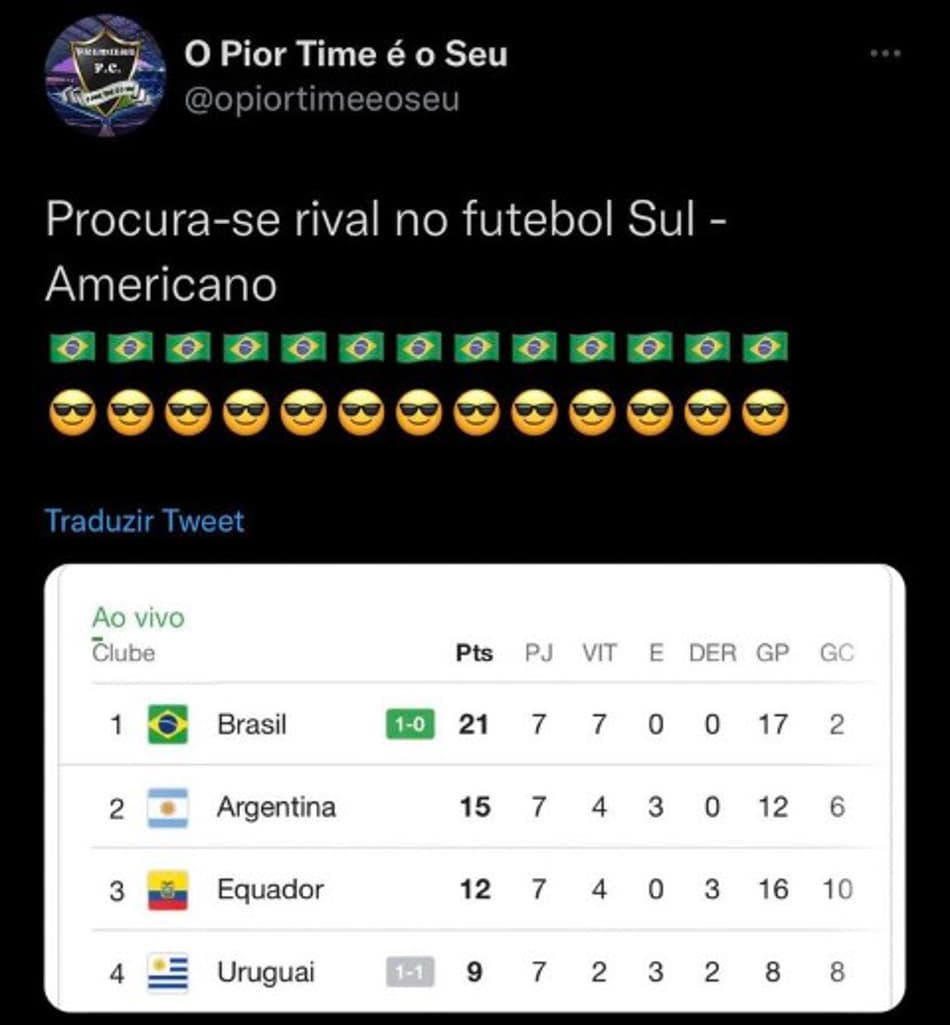Click the GP goals column header
The width and height of the screenshot is (950, 1025).
[773, 652]
